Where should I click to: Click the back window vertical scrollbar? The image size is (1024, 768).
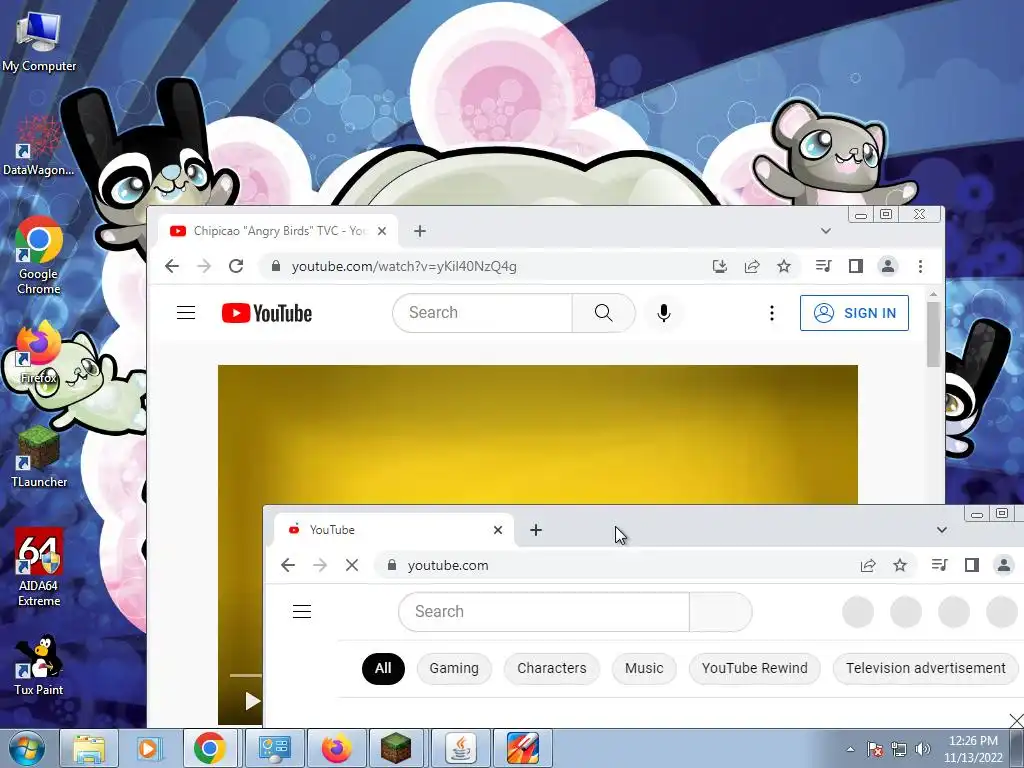[x=933, y=334]
